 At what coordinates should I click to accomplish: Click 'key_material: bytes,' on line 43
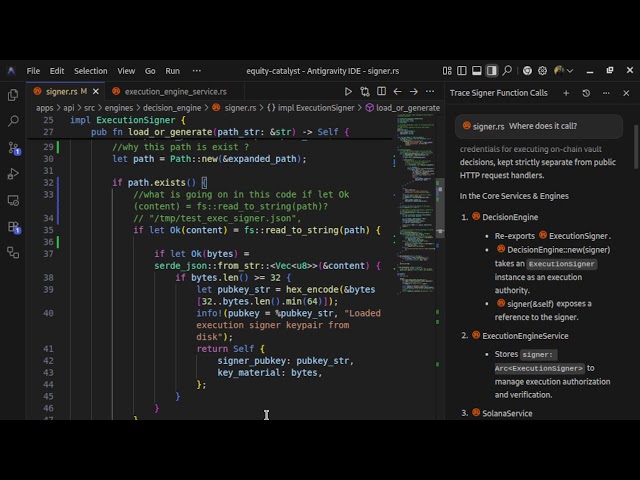(270, 372)
